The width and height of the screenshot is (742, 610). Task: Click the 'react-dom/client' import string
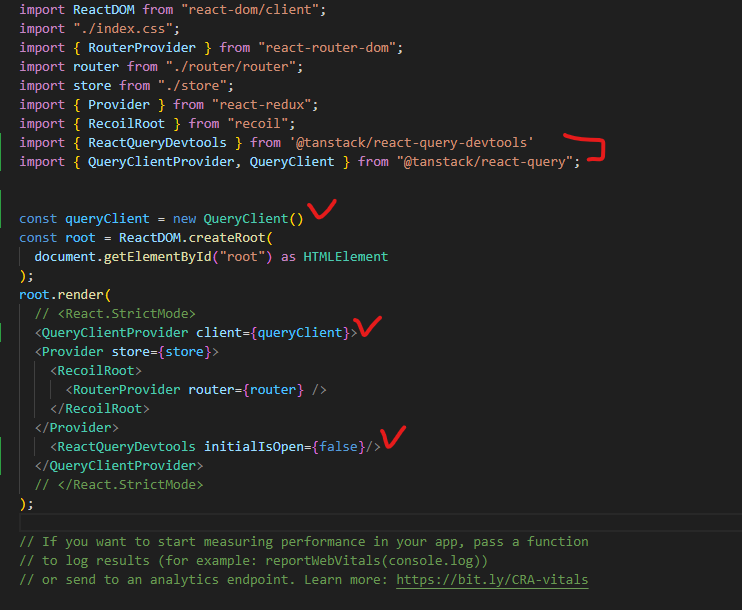click(250, 9)
